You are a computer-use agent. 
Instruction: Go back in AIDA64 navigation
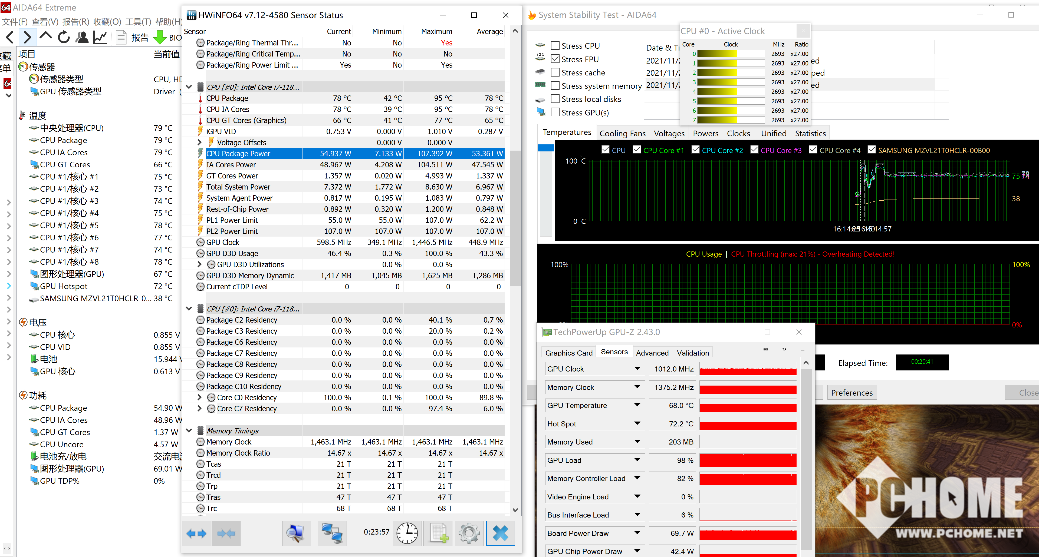pyautogui.click(x=9, y=37)
